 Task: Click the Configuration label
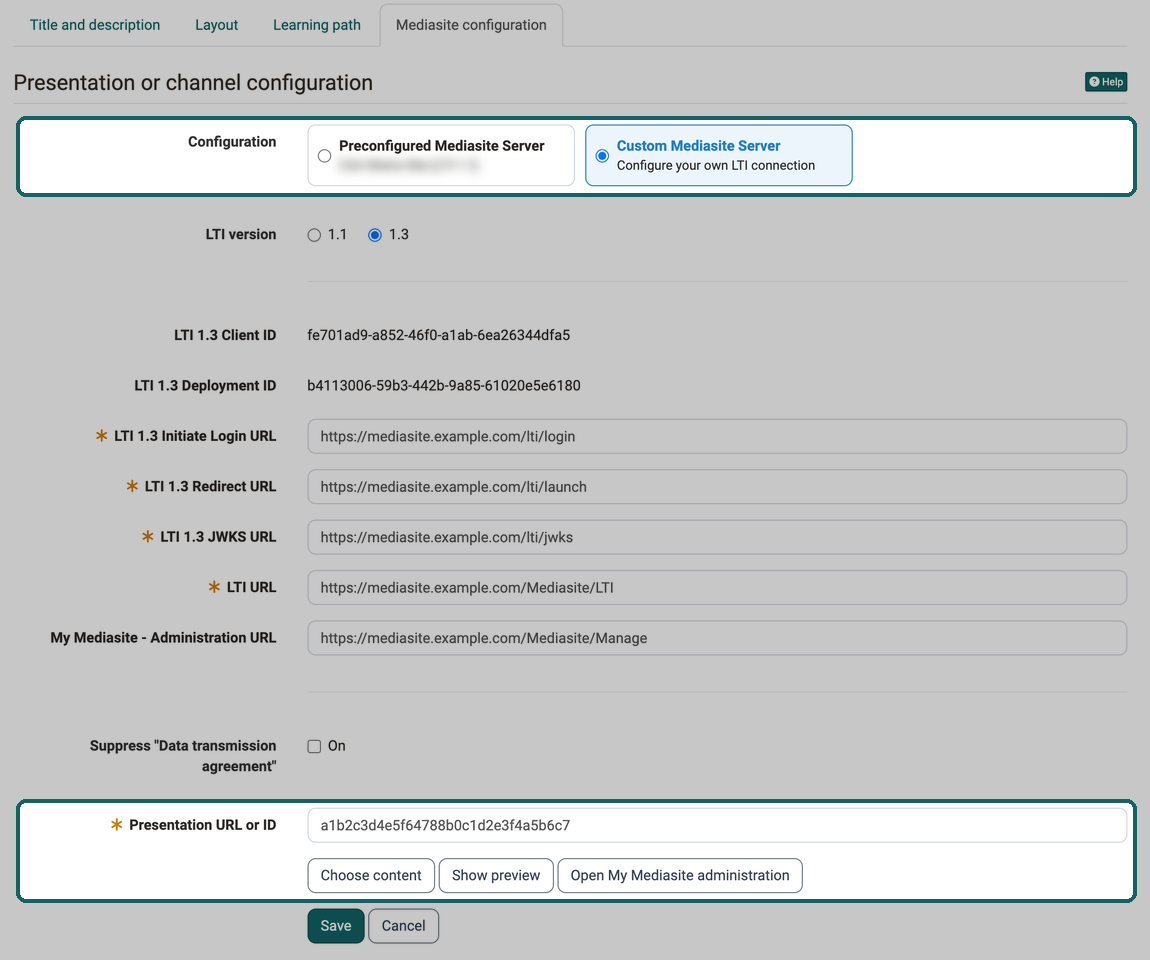click(232, 142)
